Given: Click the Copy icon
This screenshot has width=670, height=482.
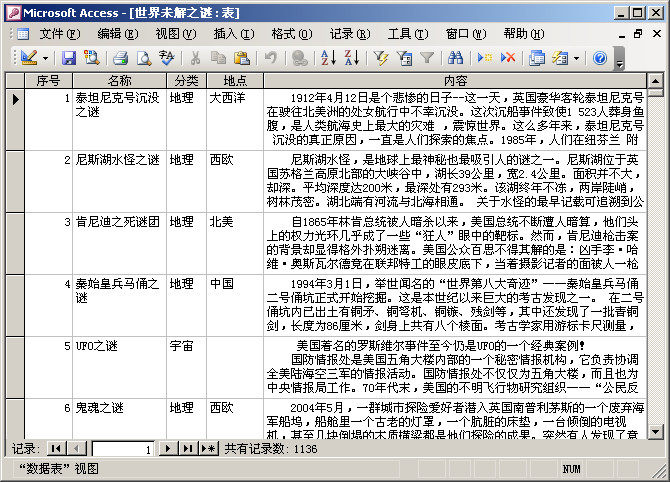Looking at the screenshot, I should point(218,58).
